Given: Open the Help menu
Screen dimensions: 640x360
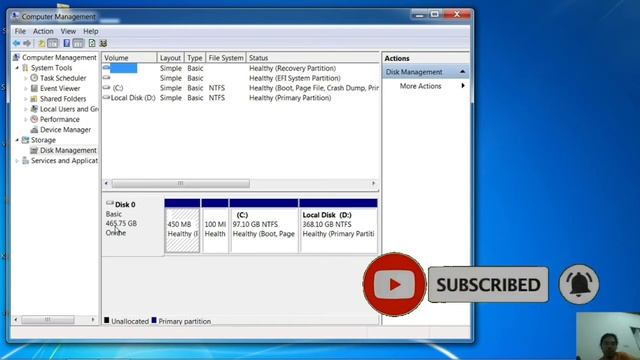Looking at the screenshot, I should pos(91,31).
